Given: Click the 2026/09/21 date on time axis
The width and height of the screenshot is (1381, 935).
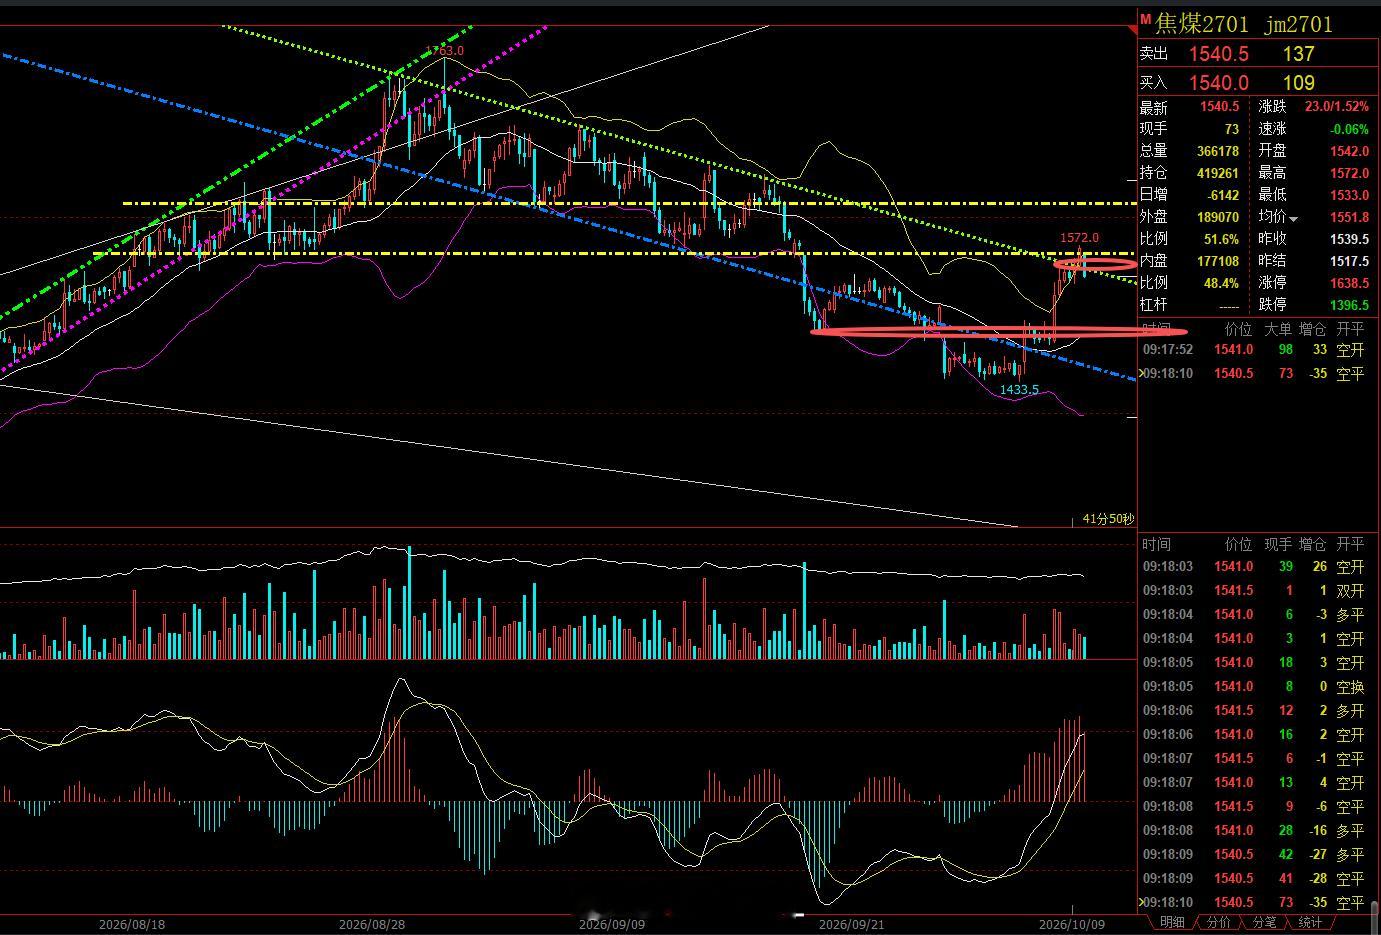Looking at the screenshot, I should point(852,924).
